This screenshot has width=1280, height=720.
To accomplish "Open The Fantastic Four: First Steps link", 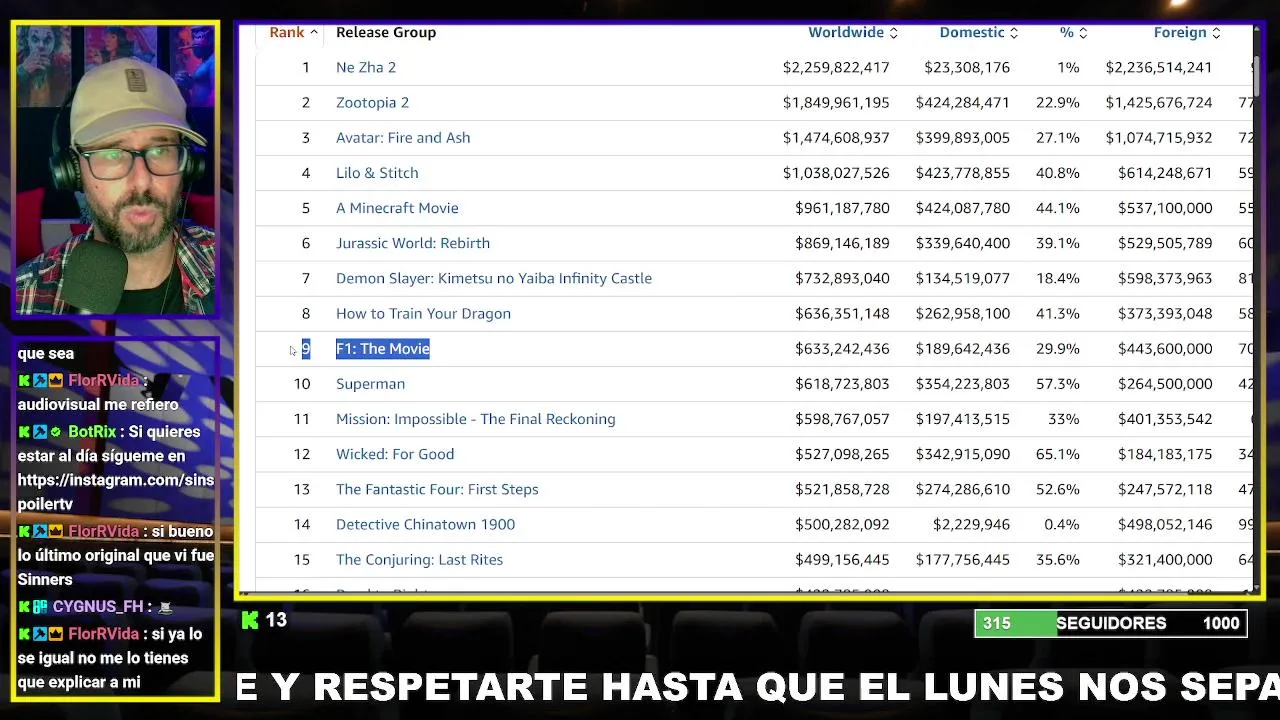I will tap(437, 489).
